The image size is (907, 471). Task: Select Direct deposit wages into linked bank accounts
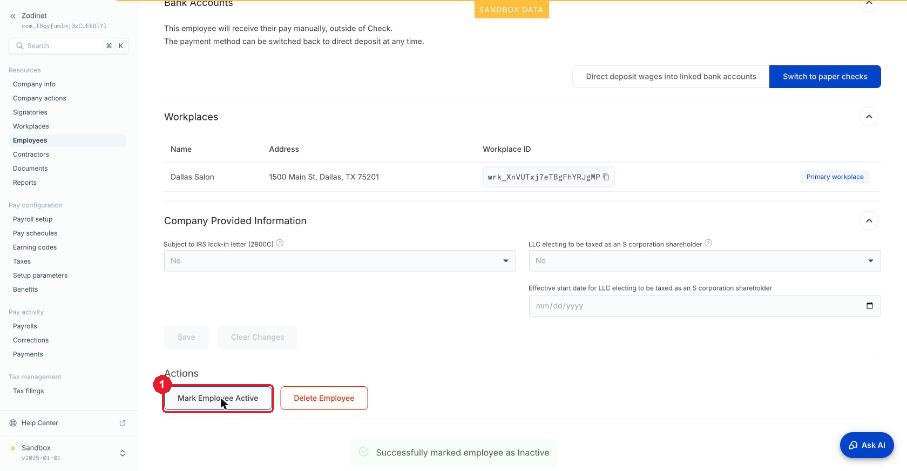(671, 76)
